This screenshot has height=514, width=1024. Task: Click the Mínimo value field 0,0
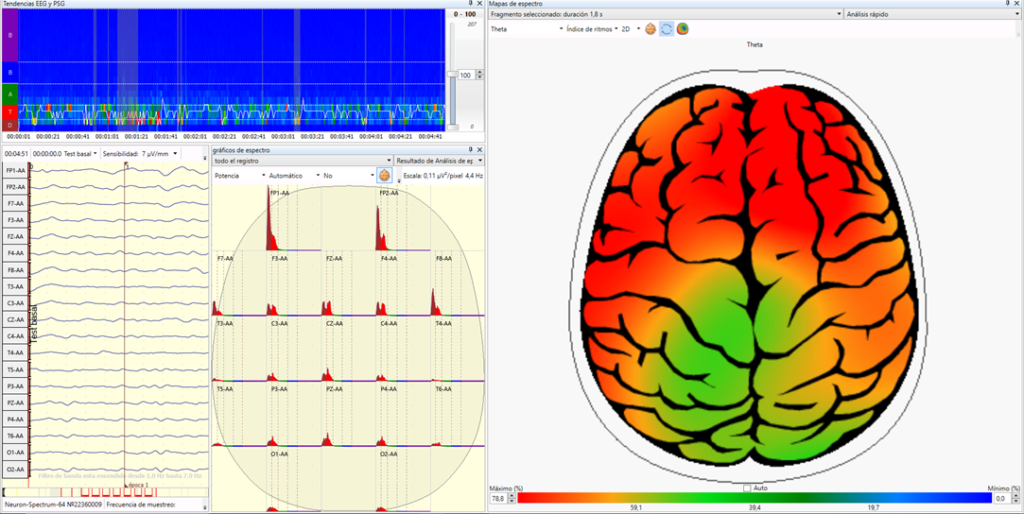[1002, 498]
